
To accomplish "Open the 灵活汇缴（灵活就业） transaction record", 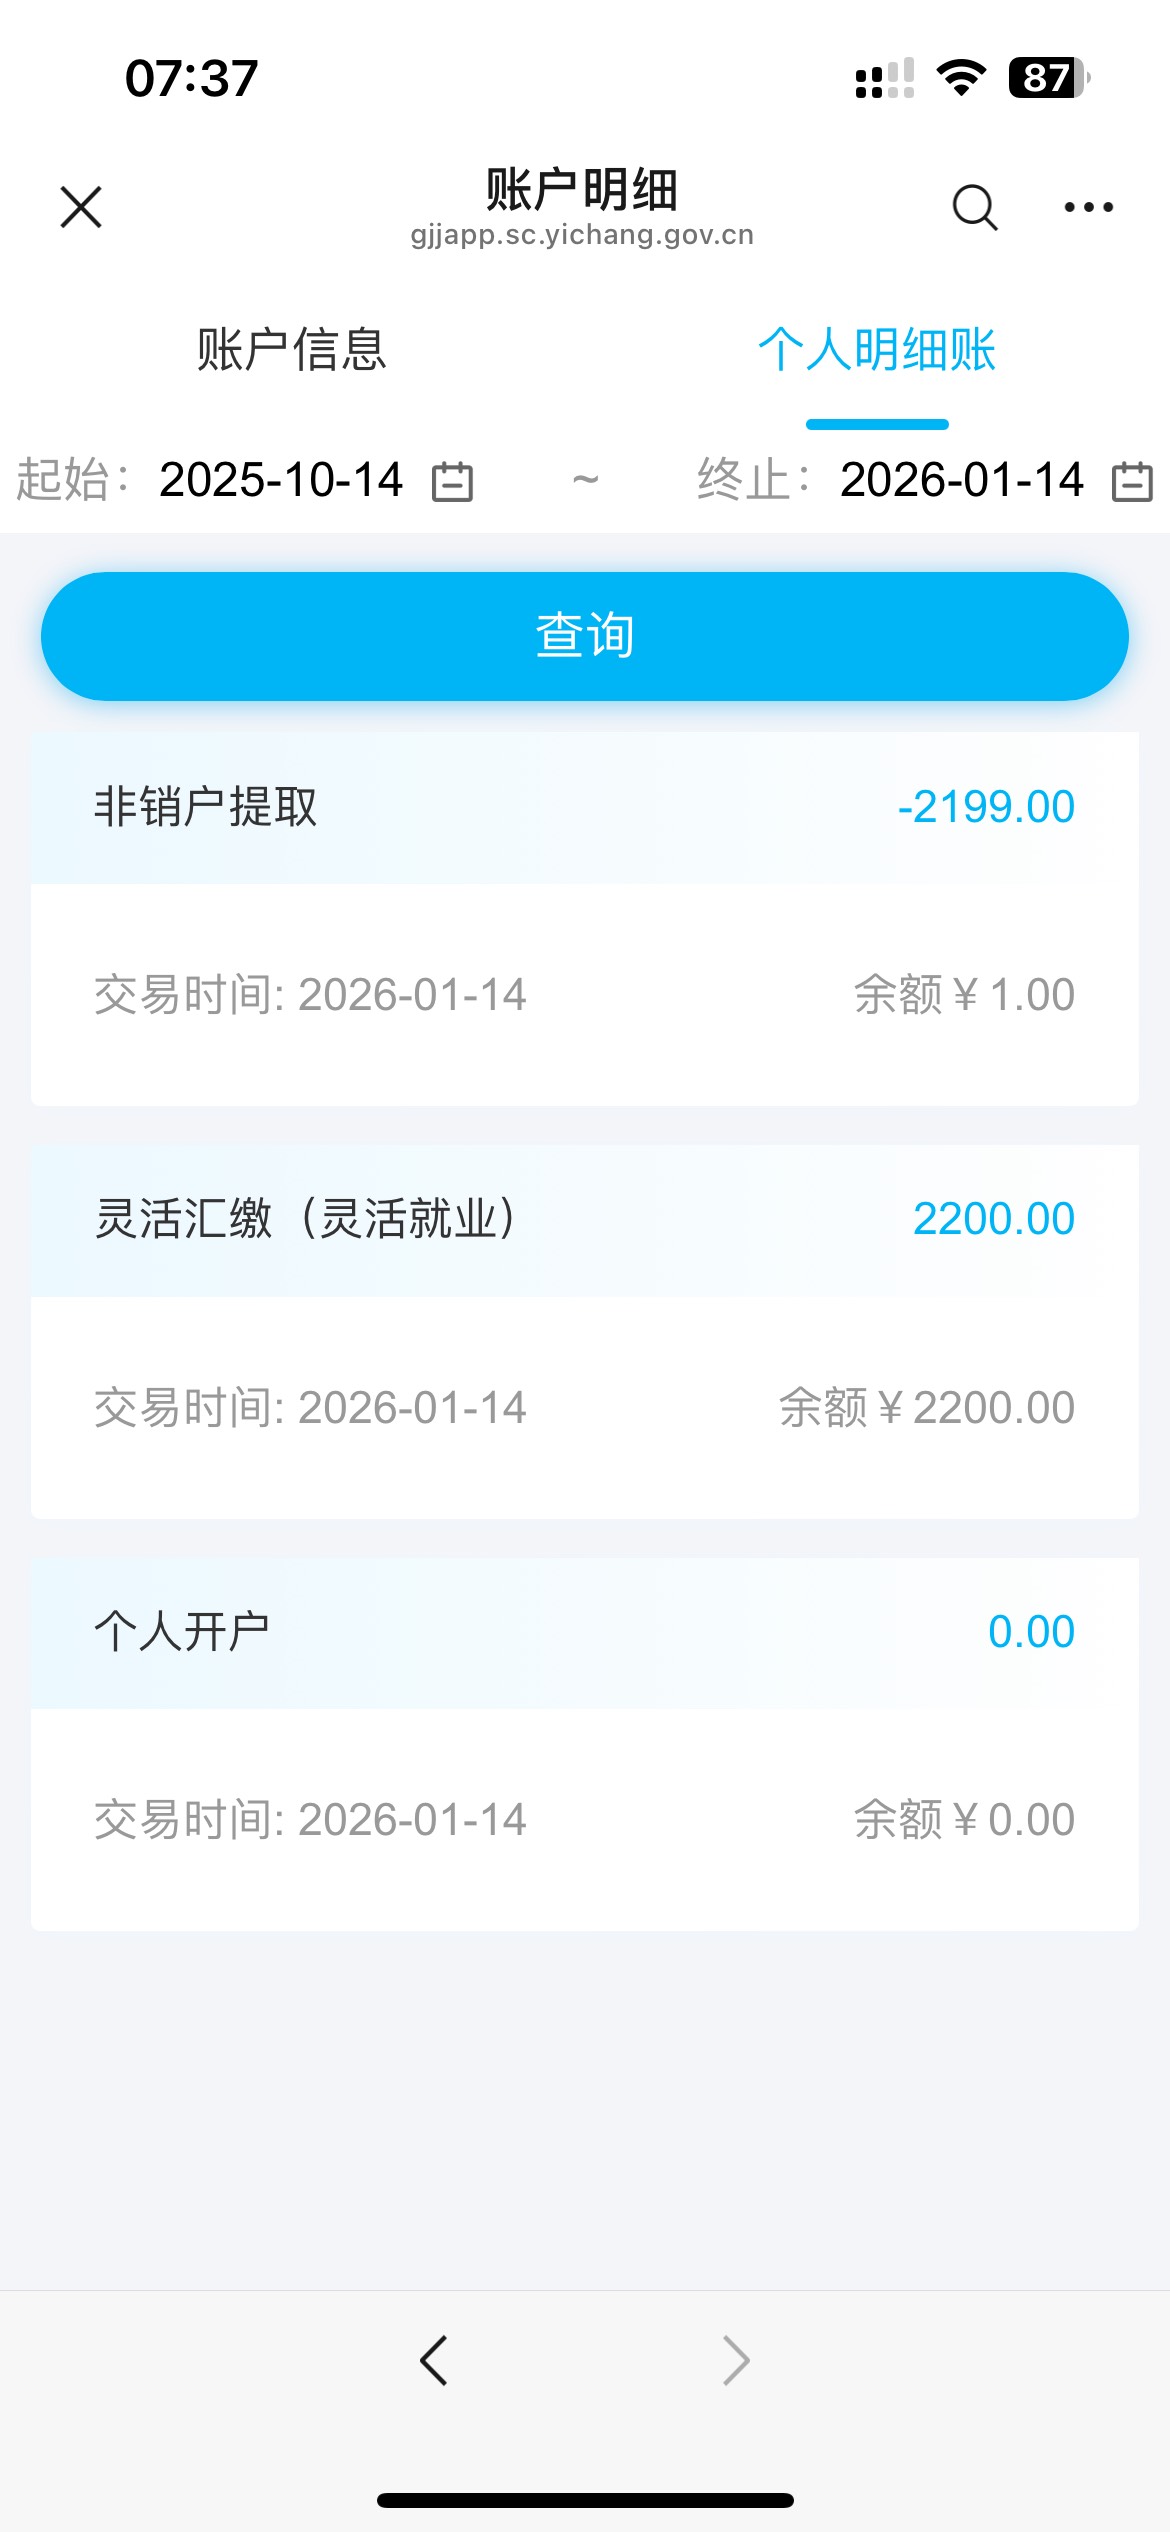I will 584,1331.
